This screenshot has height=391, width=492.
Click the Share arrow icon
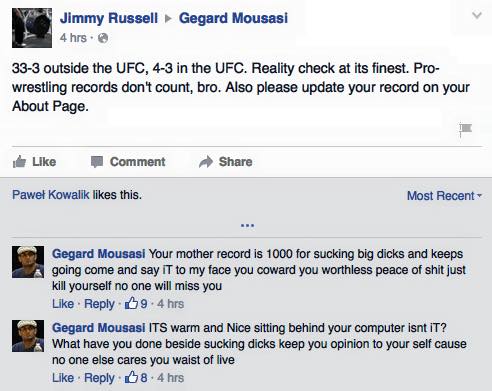[206, 162]
